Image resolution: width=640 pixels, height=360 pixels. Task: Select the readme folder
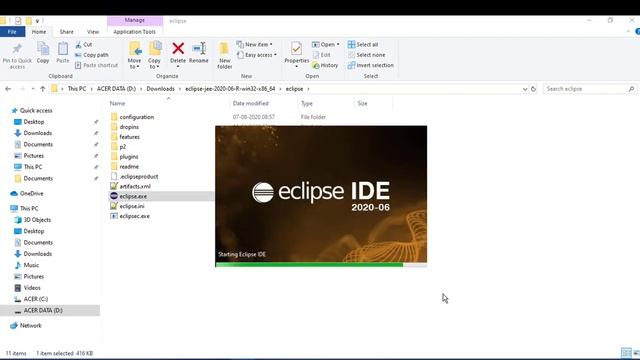tap(129, 167)
